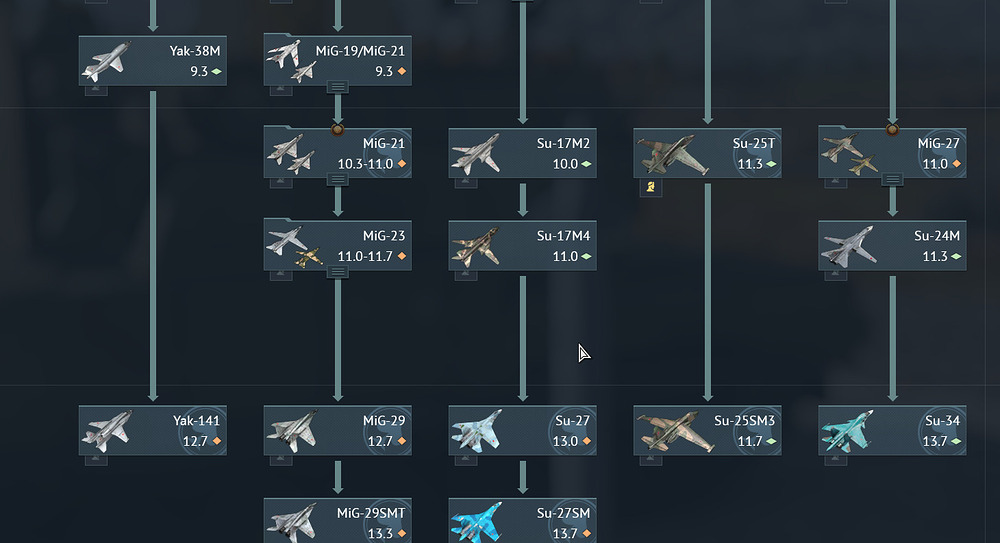
Task: Select the Su-25SM3 aircraft card
Action: click(x=707, y=430)
